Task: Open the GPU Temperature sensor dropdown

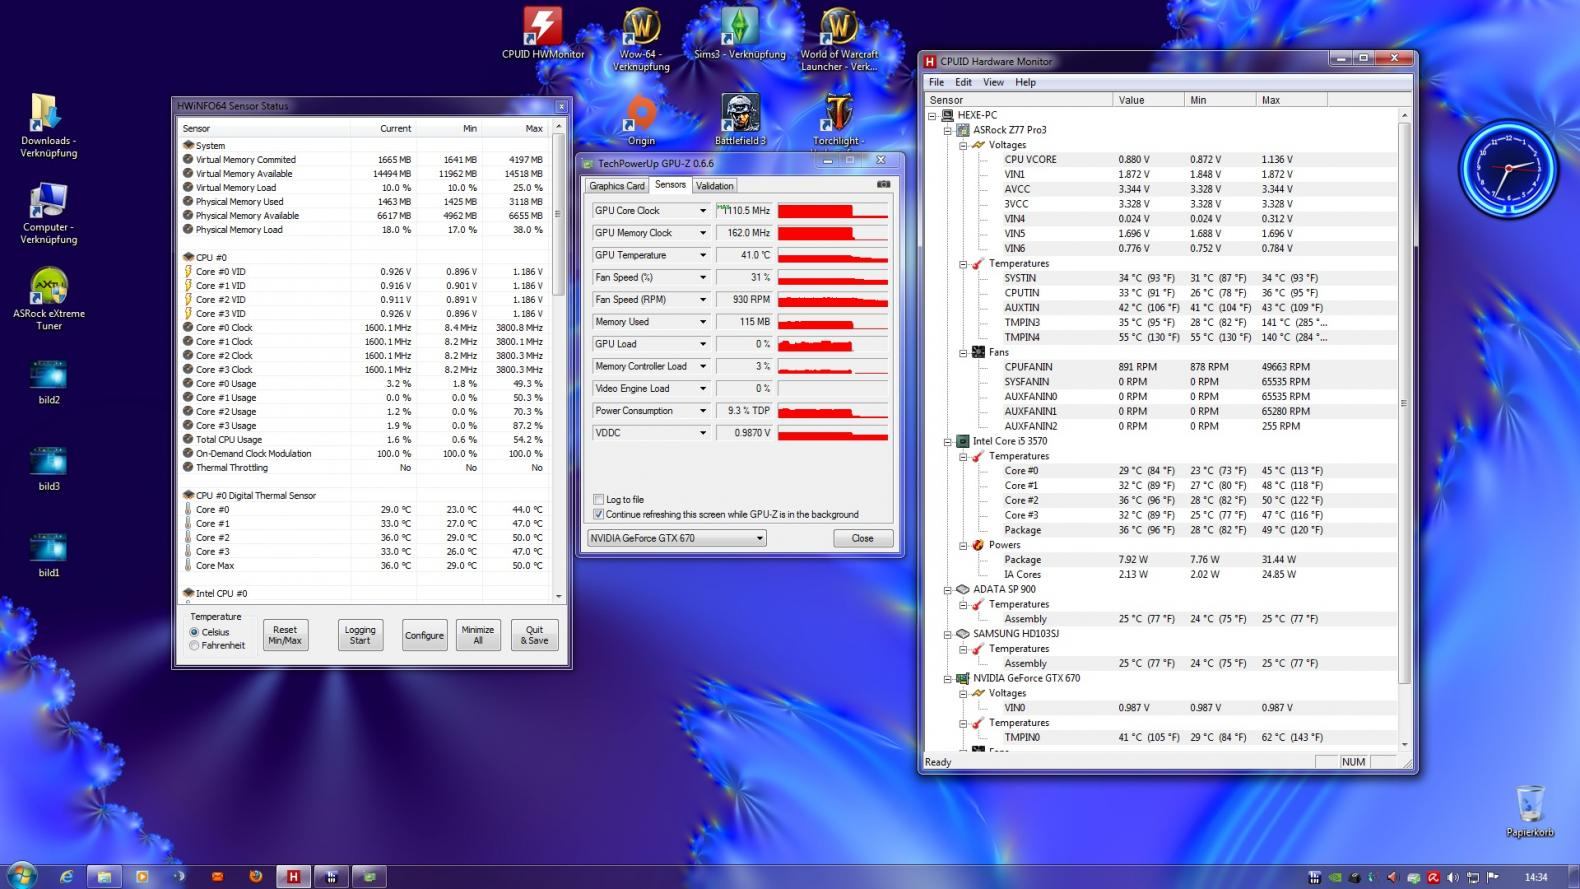Action: coord(702,255)
